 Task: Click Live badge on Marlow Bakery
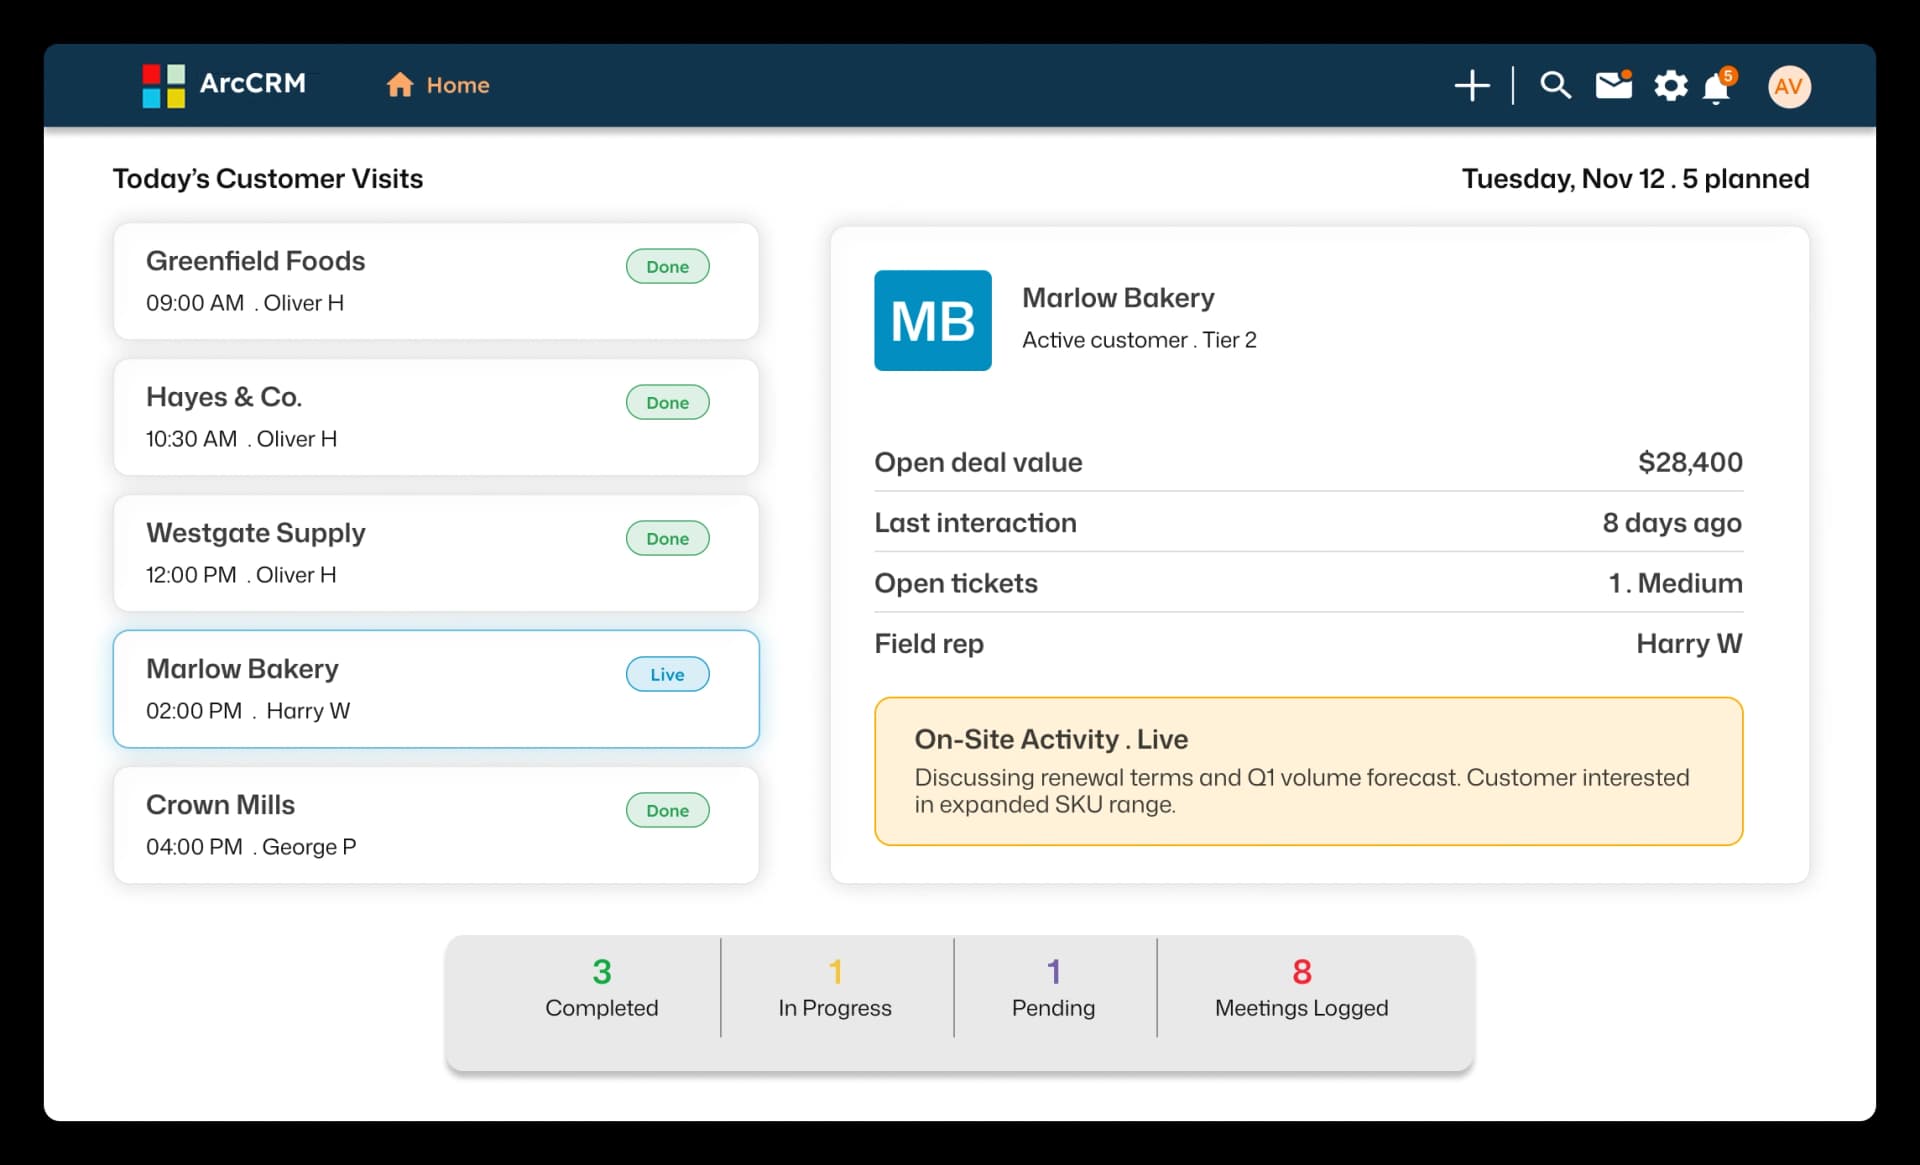click(668, 674)
